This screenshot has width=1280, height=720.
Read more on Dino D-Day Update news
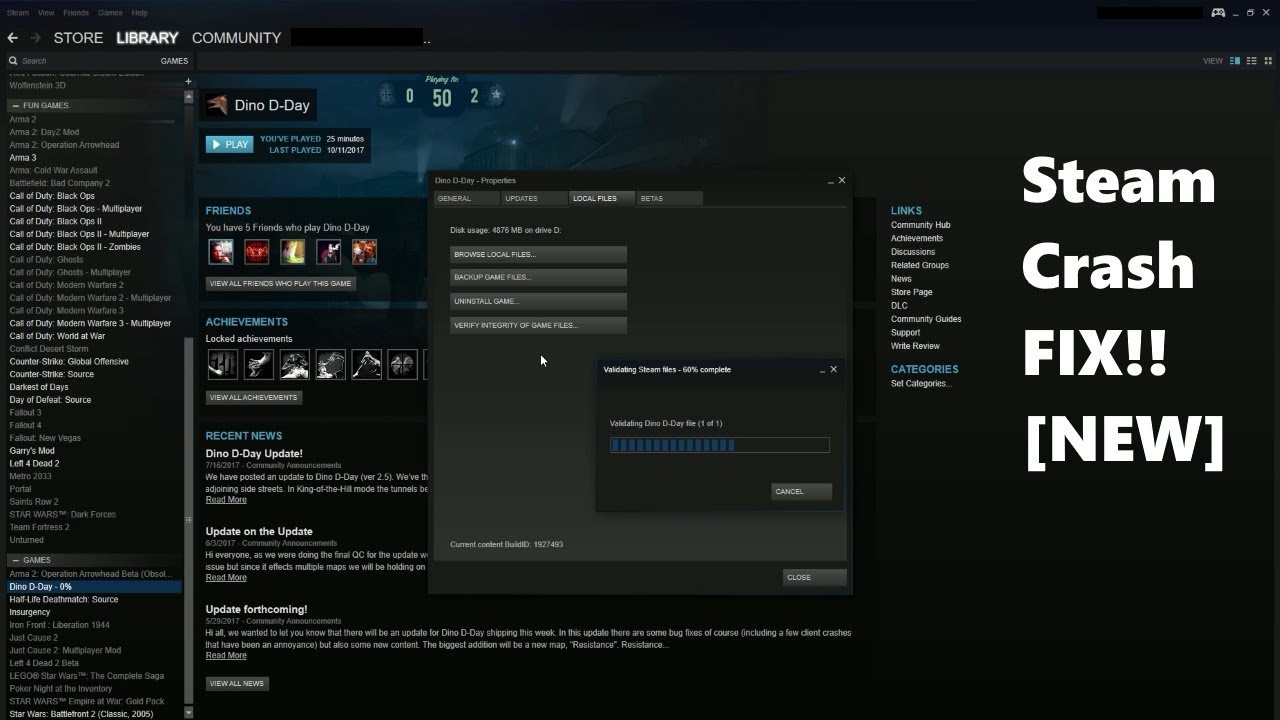click(226, 500)
